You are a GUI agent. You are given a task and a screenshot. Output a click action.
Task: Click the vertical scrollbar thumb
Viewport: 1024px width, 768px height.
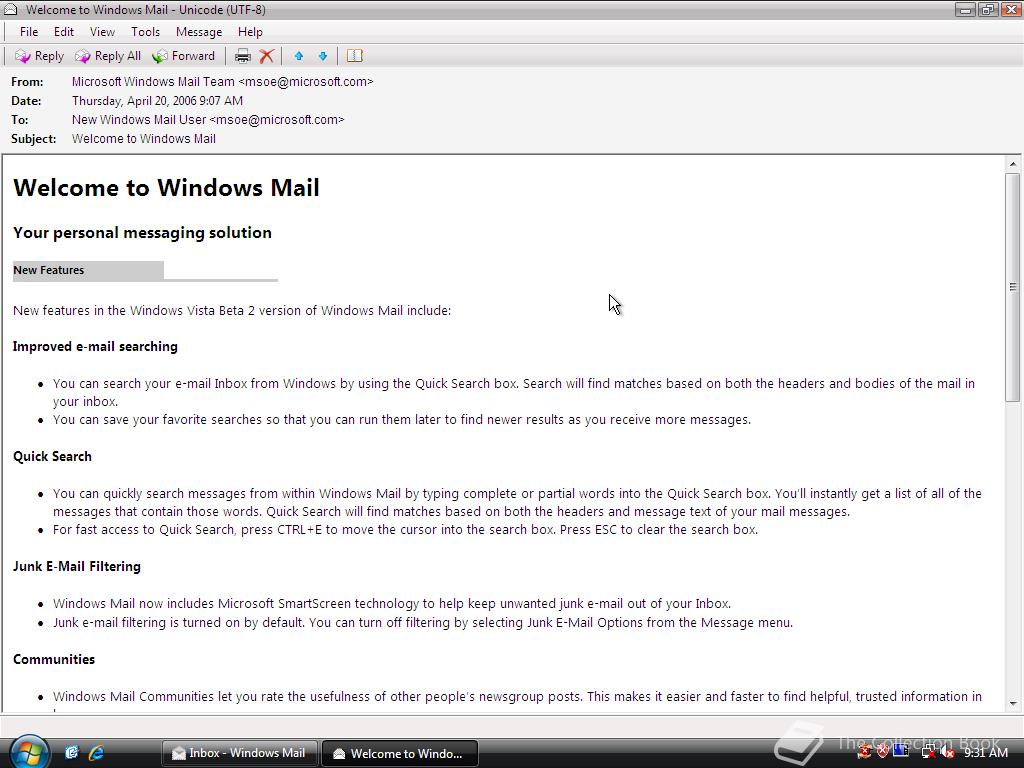pyautogui.click(x=1013, y=287)
